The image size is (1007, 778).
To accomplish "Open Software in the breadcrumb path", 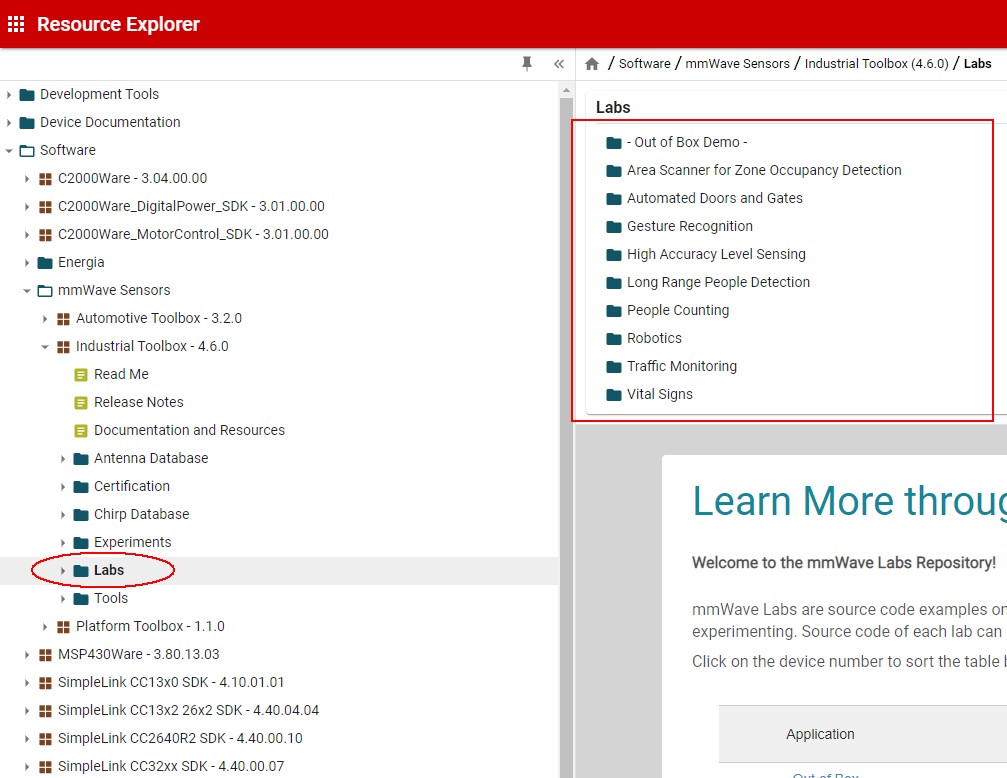I will (x=644, y=64).
